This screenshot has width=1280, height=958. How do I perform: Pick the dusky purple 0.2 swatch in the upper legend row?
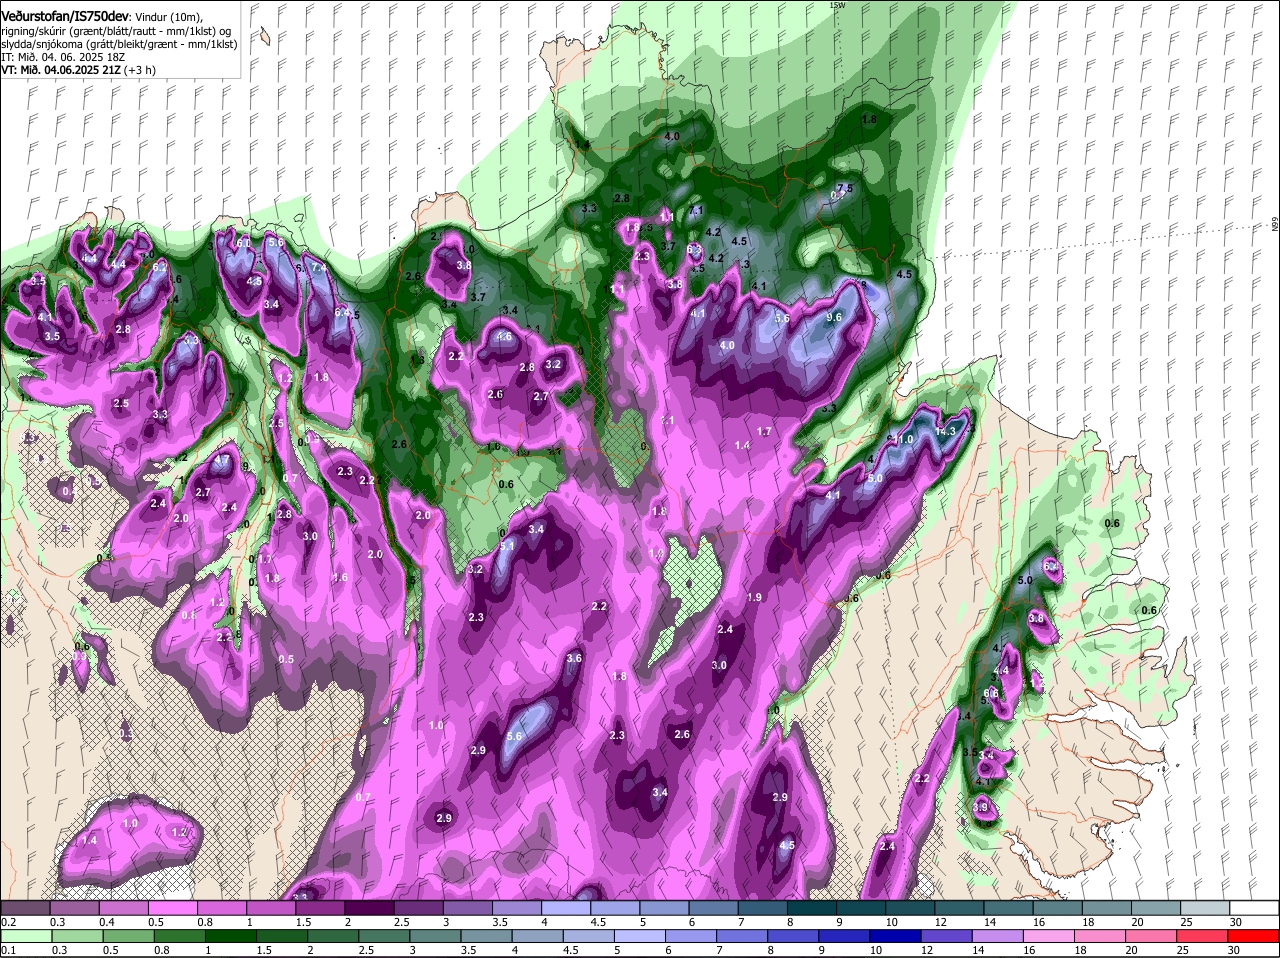(25, 908)
